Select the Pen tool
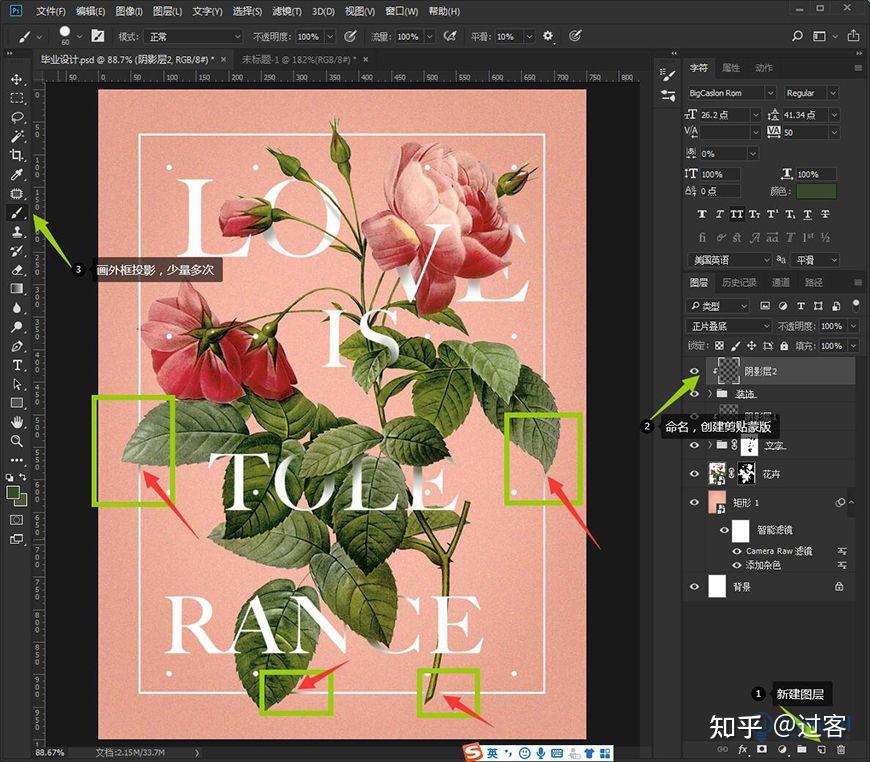 click(17, 346)
